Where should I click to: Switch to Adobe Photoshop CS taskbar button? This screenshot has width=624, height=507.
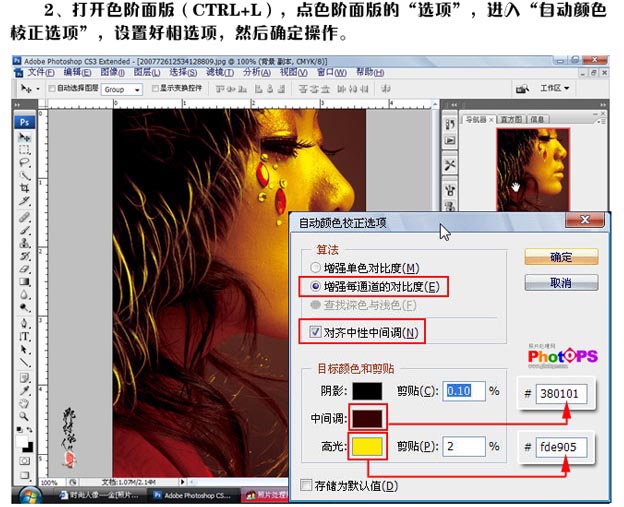[194, 495]
